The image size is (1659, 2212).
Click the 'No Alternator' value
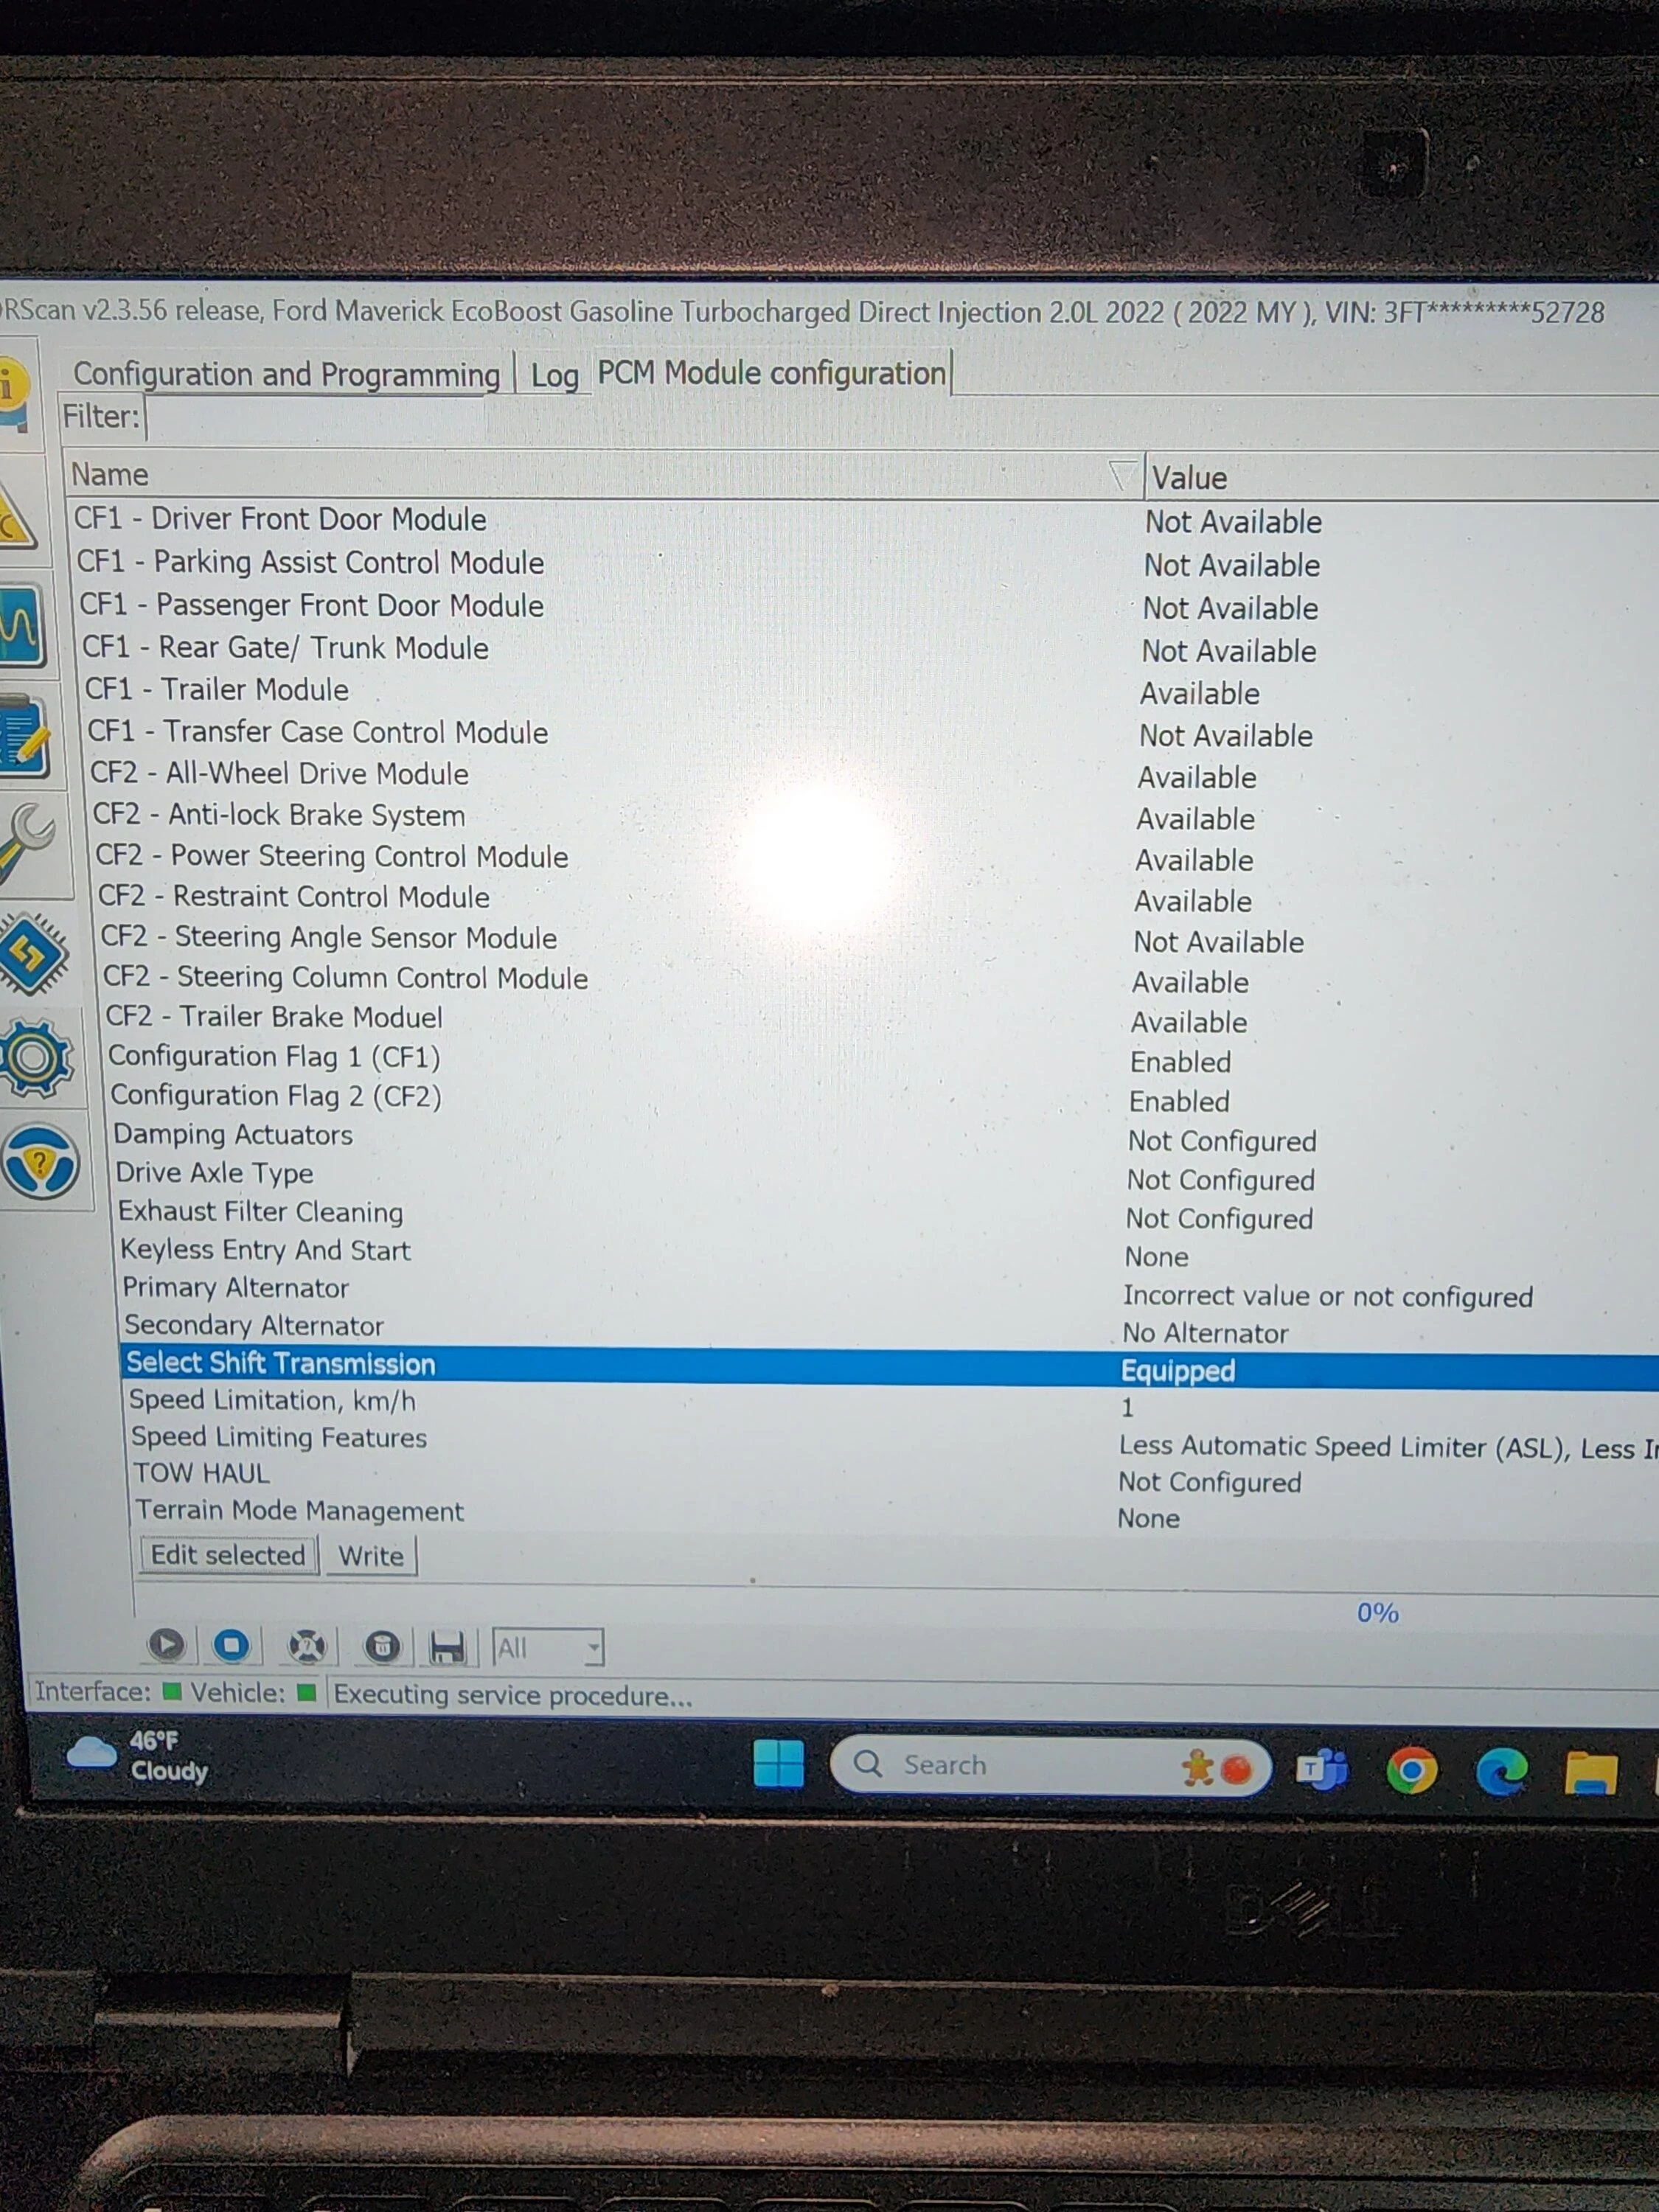(1205, 1333)
